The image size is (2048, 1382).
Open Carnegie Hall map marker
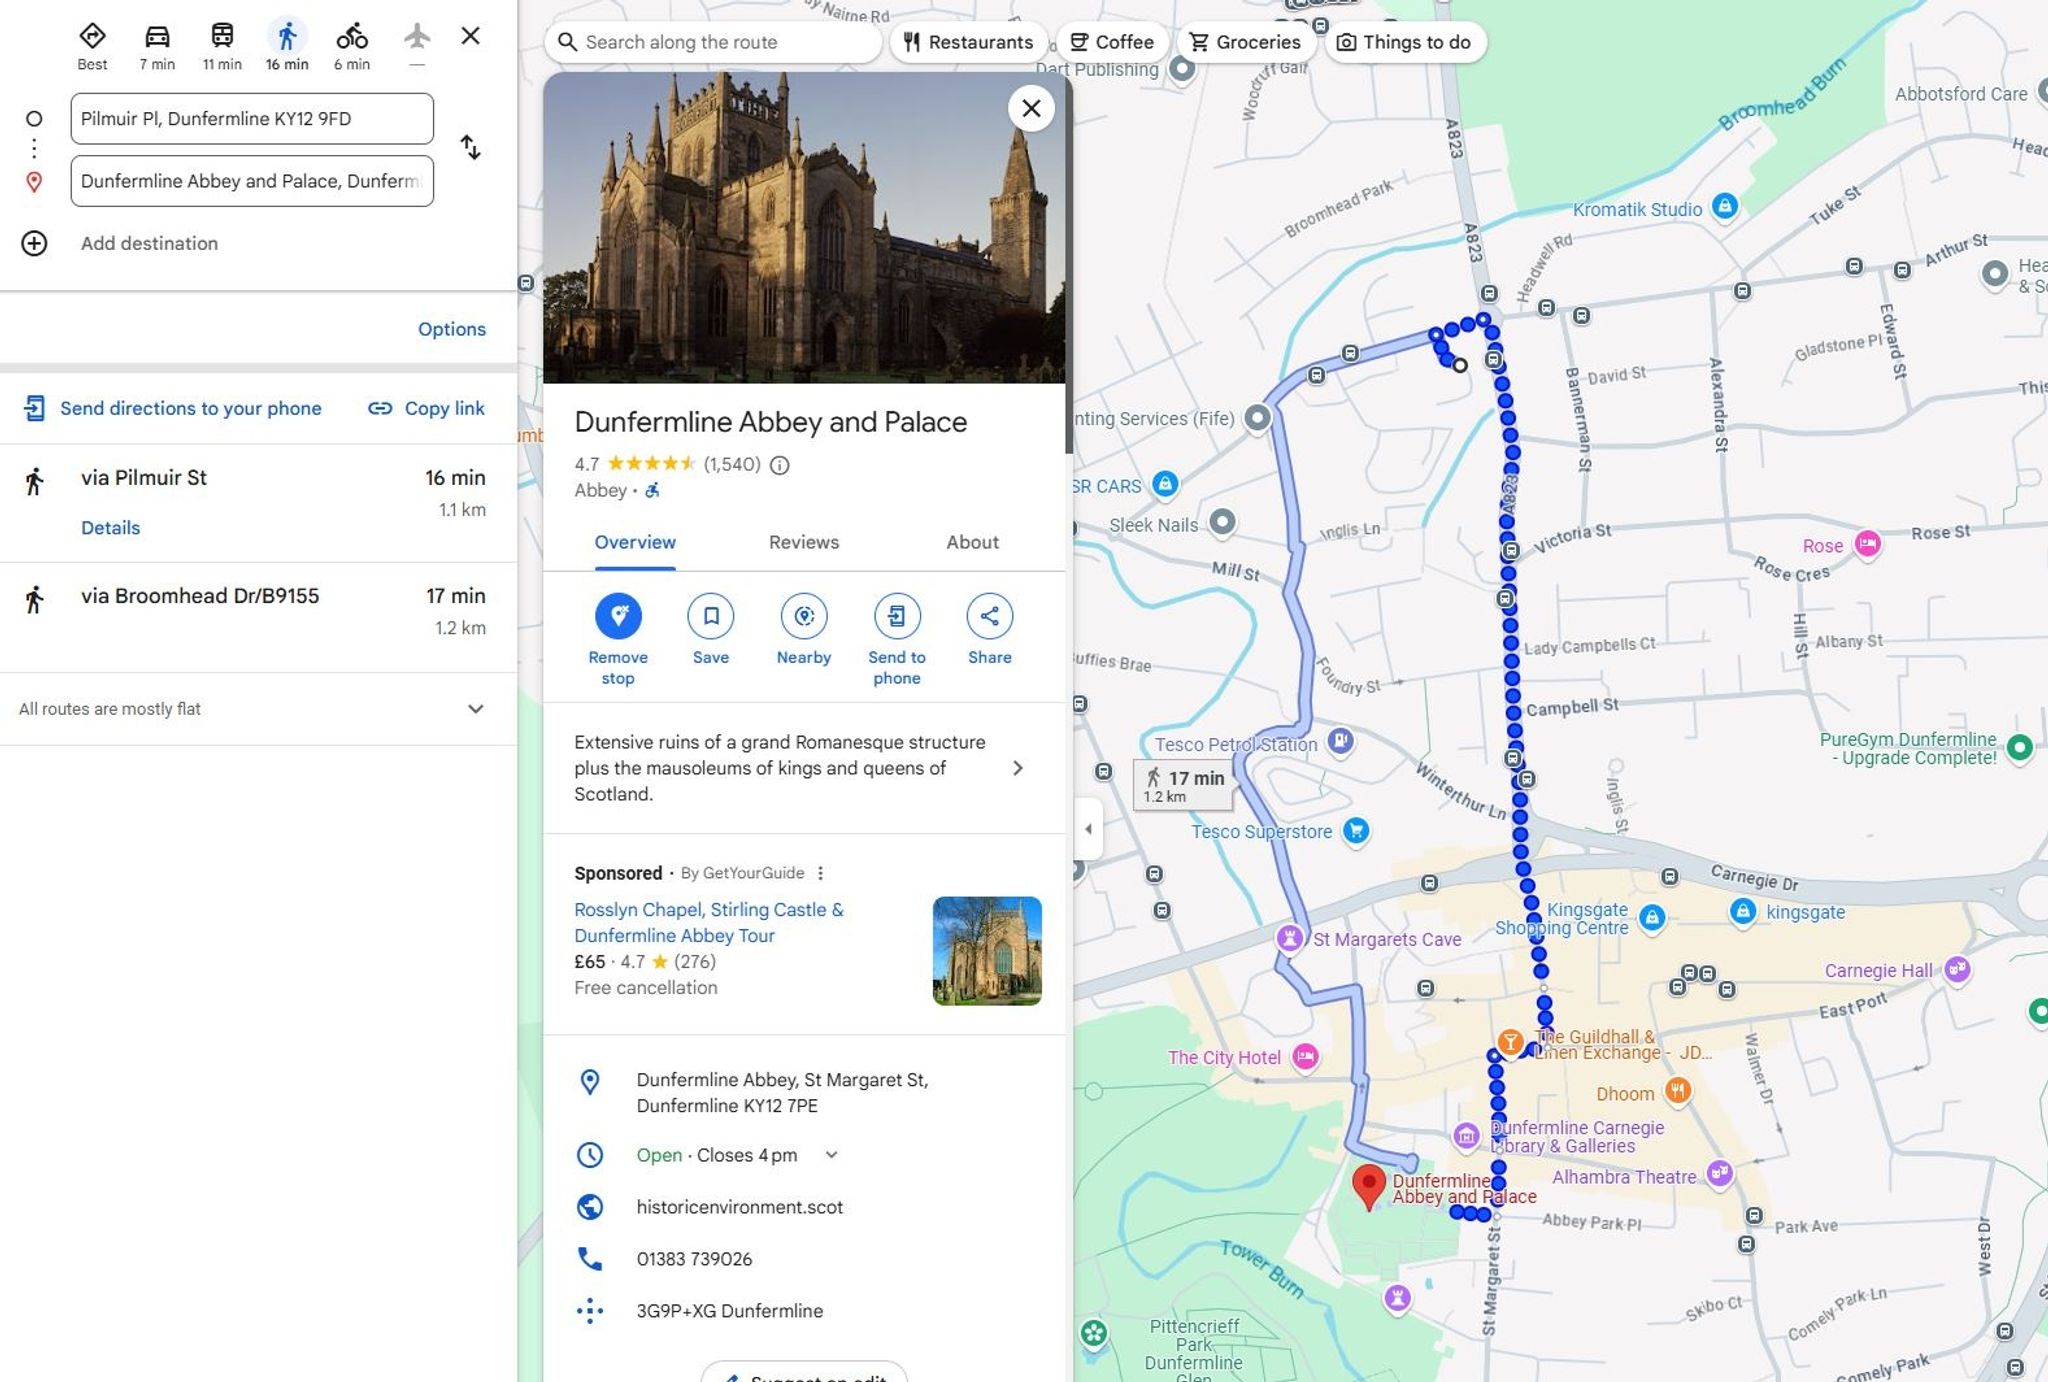coord(1957,969)
